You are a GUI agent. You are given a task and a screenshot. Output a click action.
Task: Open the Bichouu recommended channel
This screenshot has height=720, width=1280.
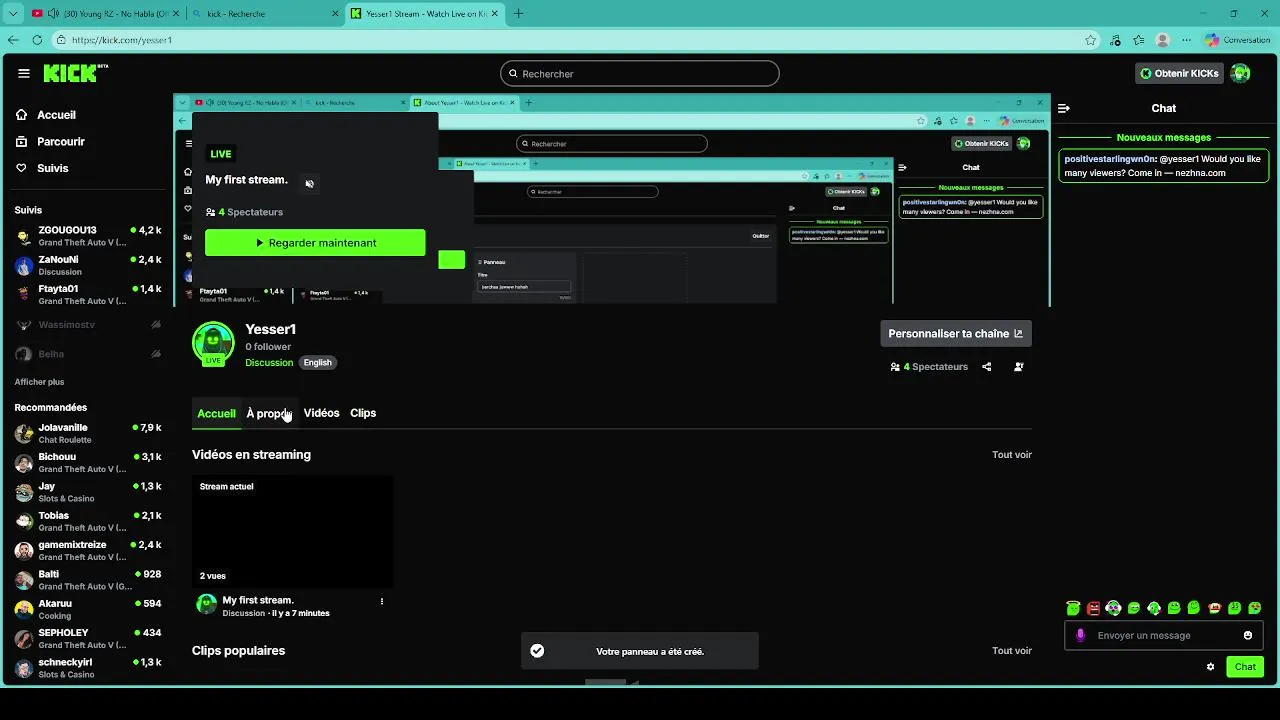pyautogui.click(x=88, y=463)
